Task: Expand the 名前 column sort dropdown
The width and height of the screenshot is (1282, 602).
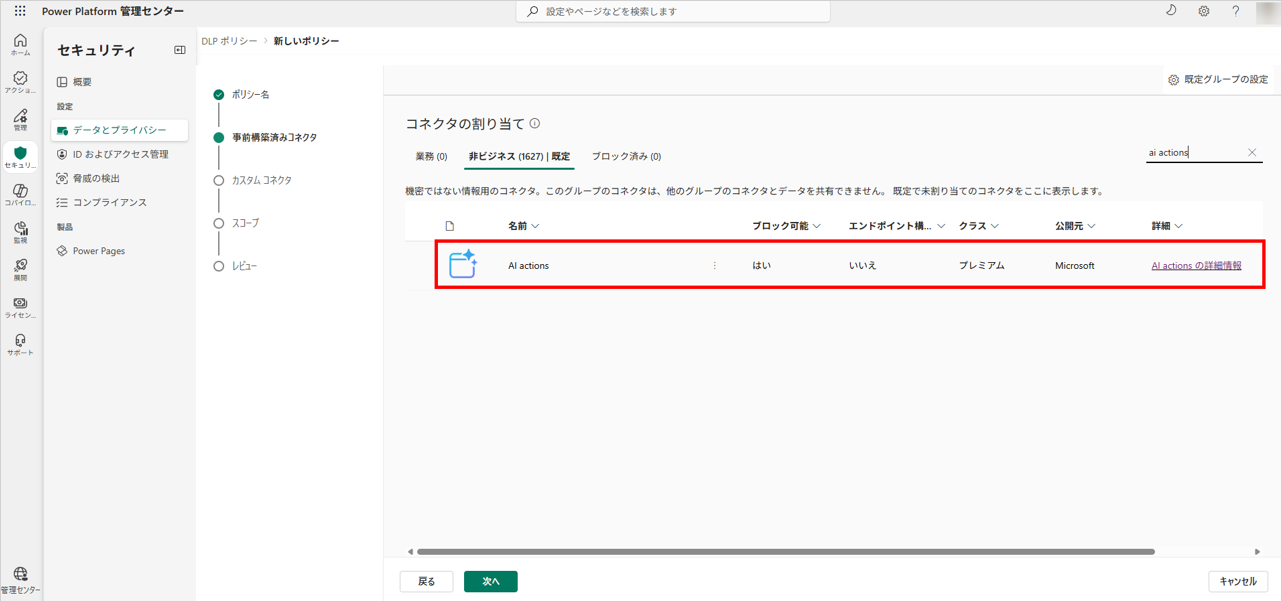Action: [x=535, y=226]
